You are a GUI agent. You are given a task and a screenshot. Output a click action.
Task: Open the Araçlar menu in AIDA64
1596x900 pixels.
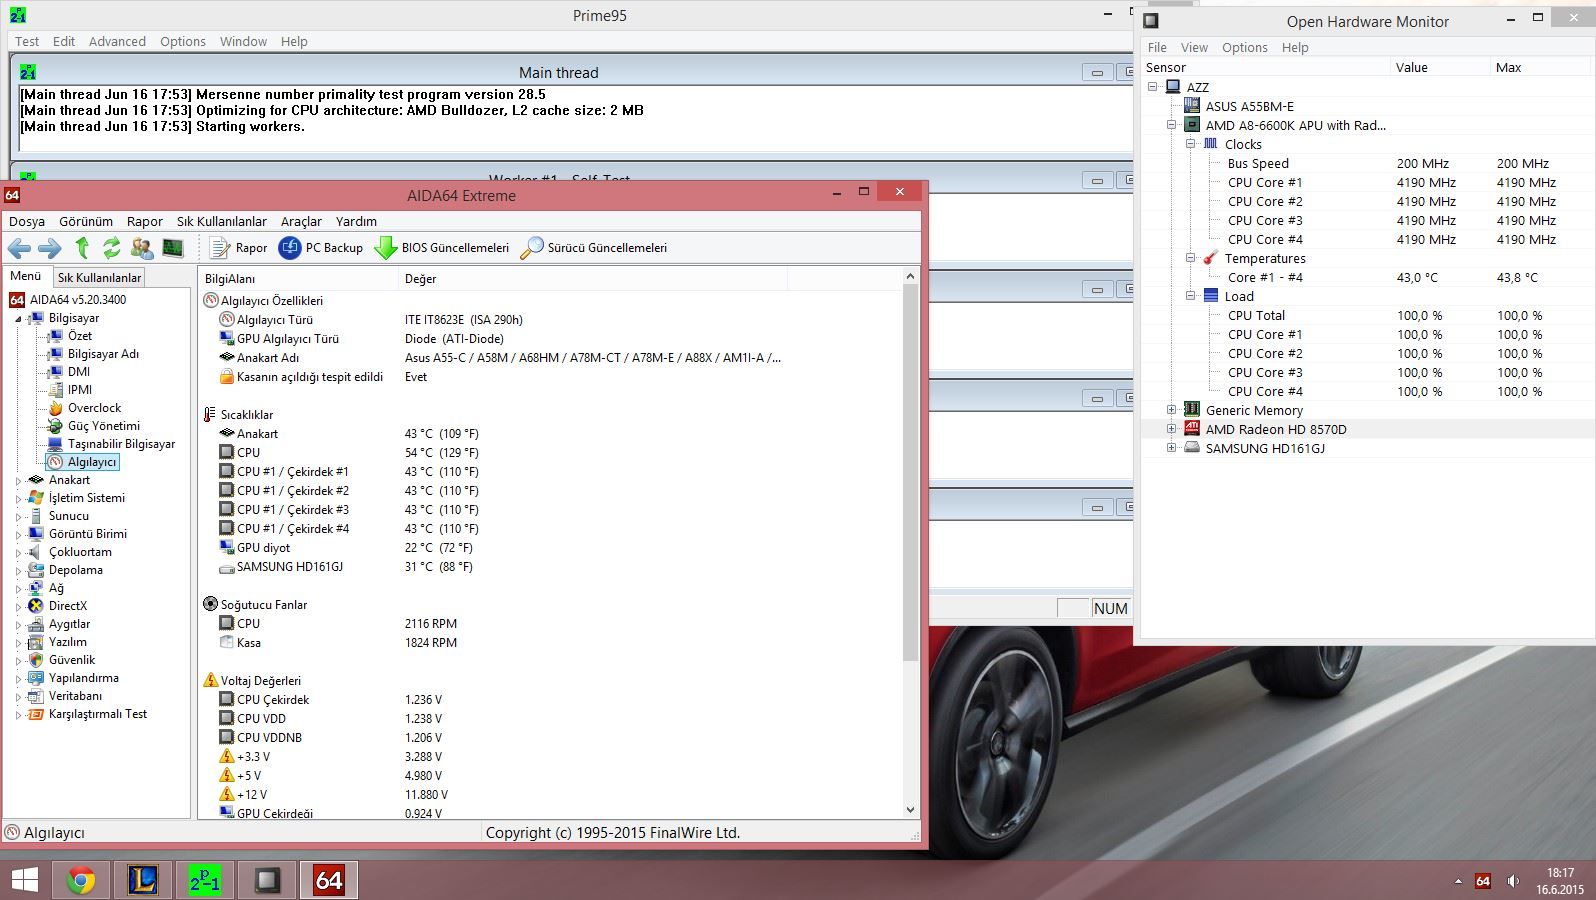(301, 221)
